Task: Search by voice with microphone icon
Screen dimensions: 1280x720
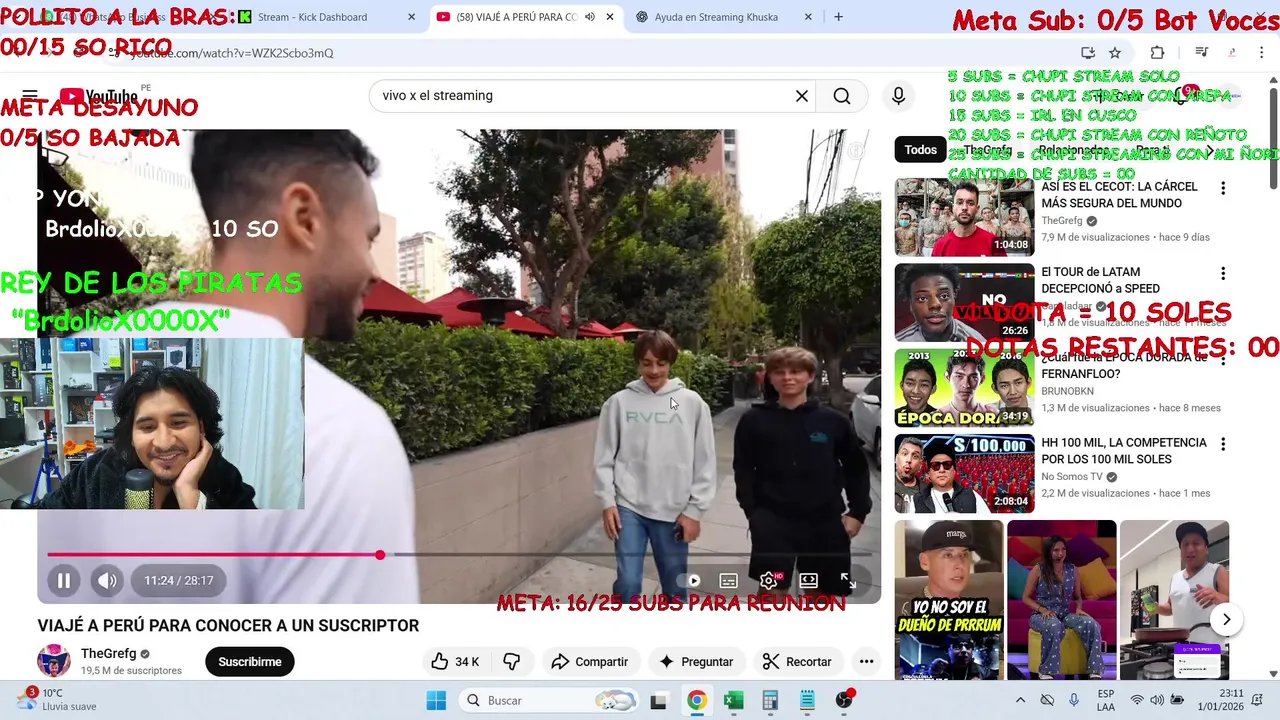Action: tap(898, 96)
